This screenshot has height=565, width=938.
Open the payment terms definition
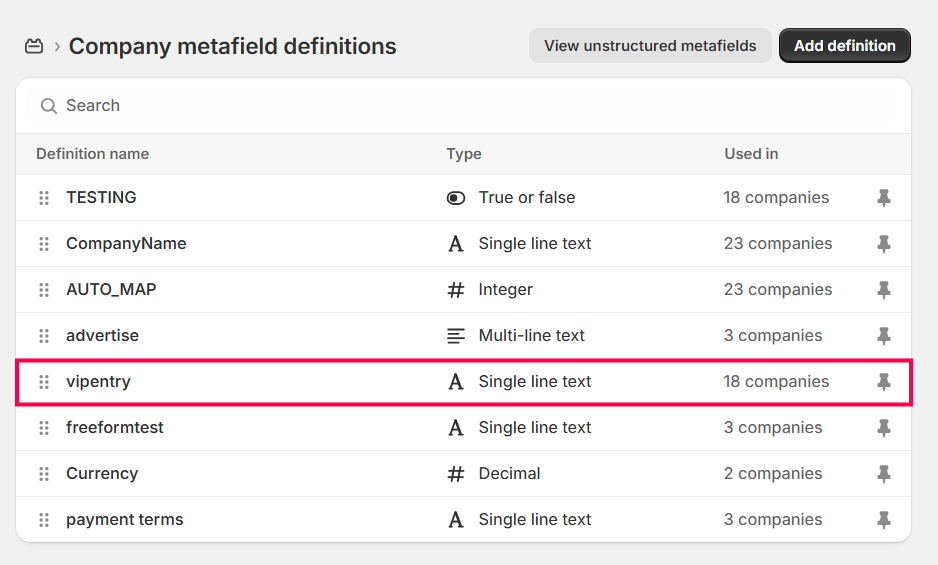[124, 520]
